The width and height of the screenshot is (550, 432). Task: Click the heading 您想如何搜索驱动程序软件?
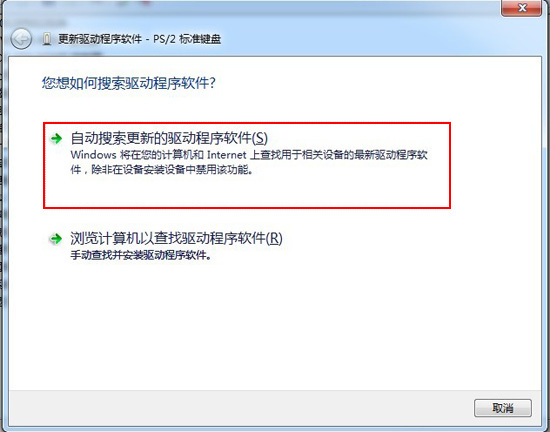click(x=129, y=83)
